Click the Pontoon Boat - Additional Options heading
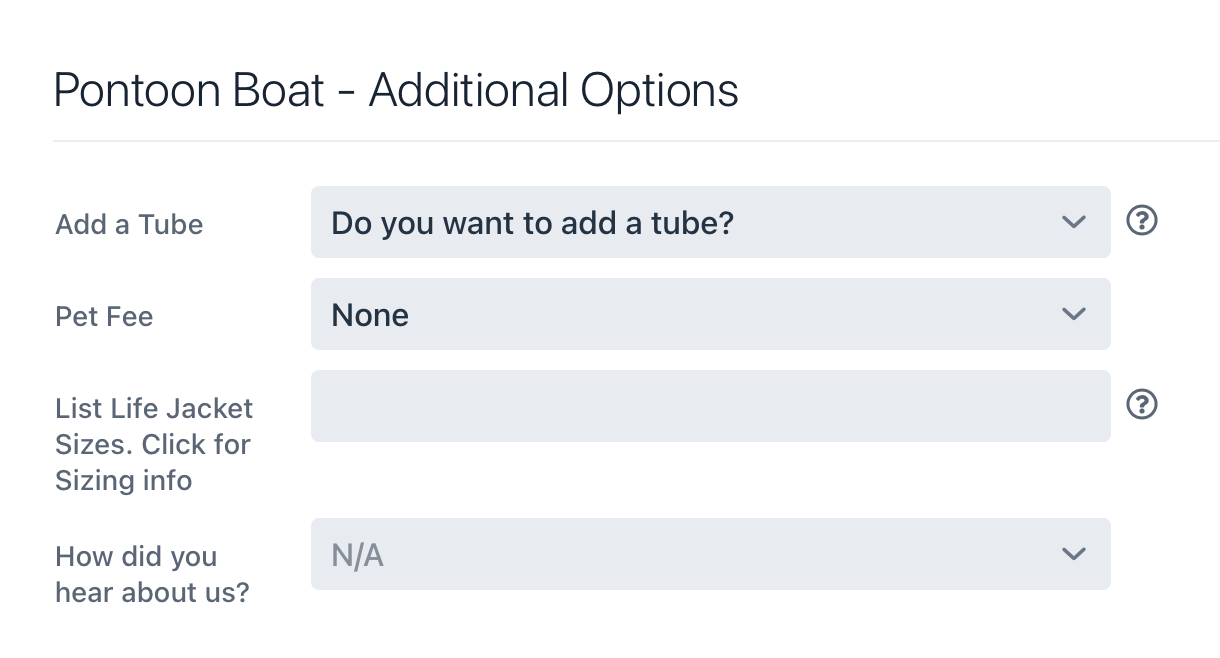This screenshot has height=658, width=1220. pyautogui.click(x=396, y=91)
